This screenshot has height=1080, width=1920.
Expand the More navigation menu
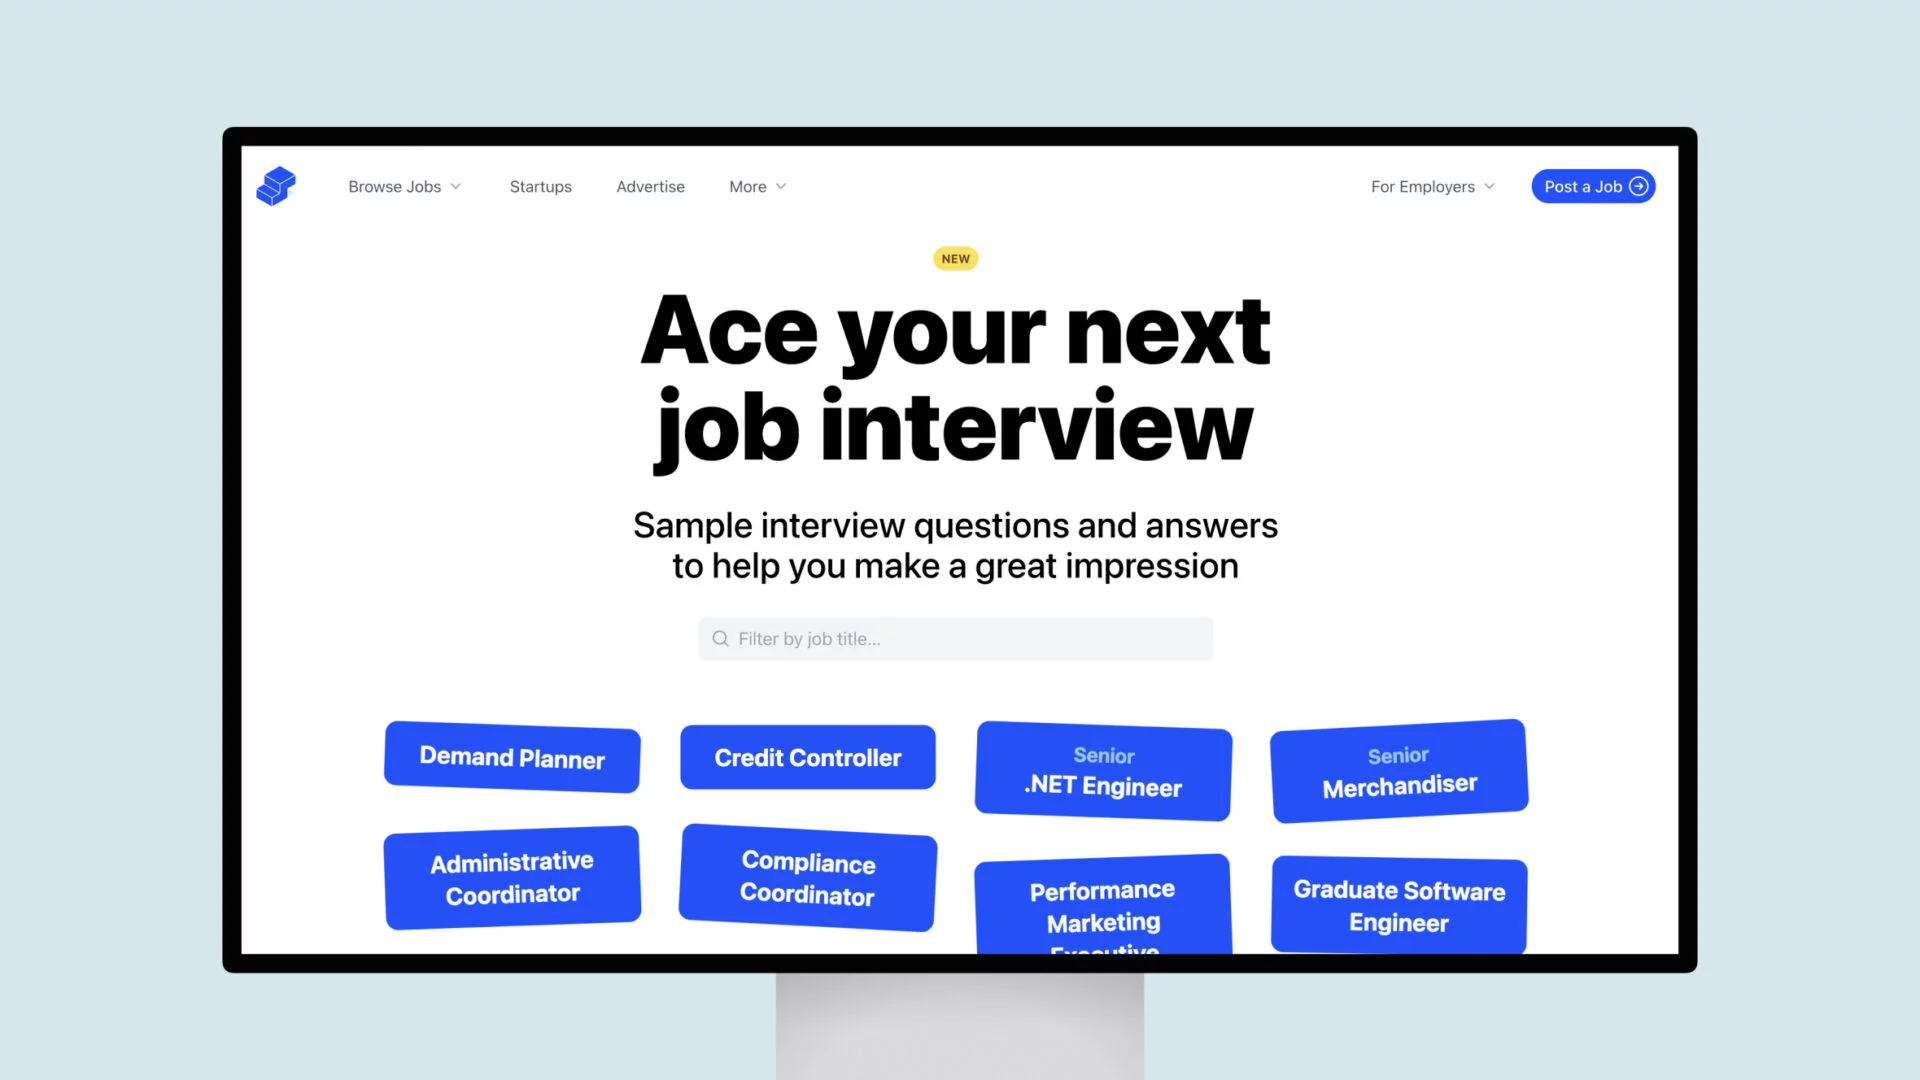pos(757,186)
